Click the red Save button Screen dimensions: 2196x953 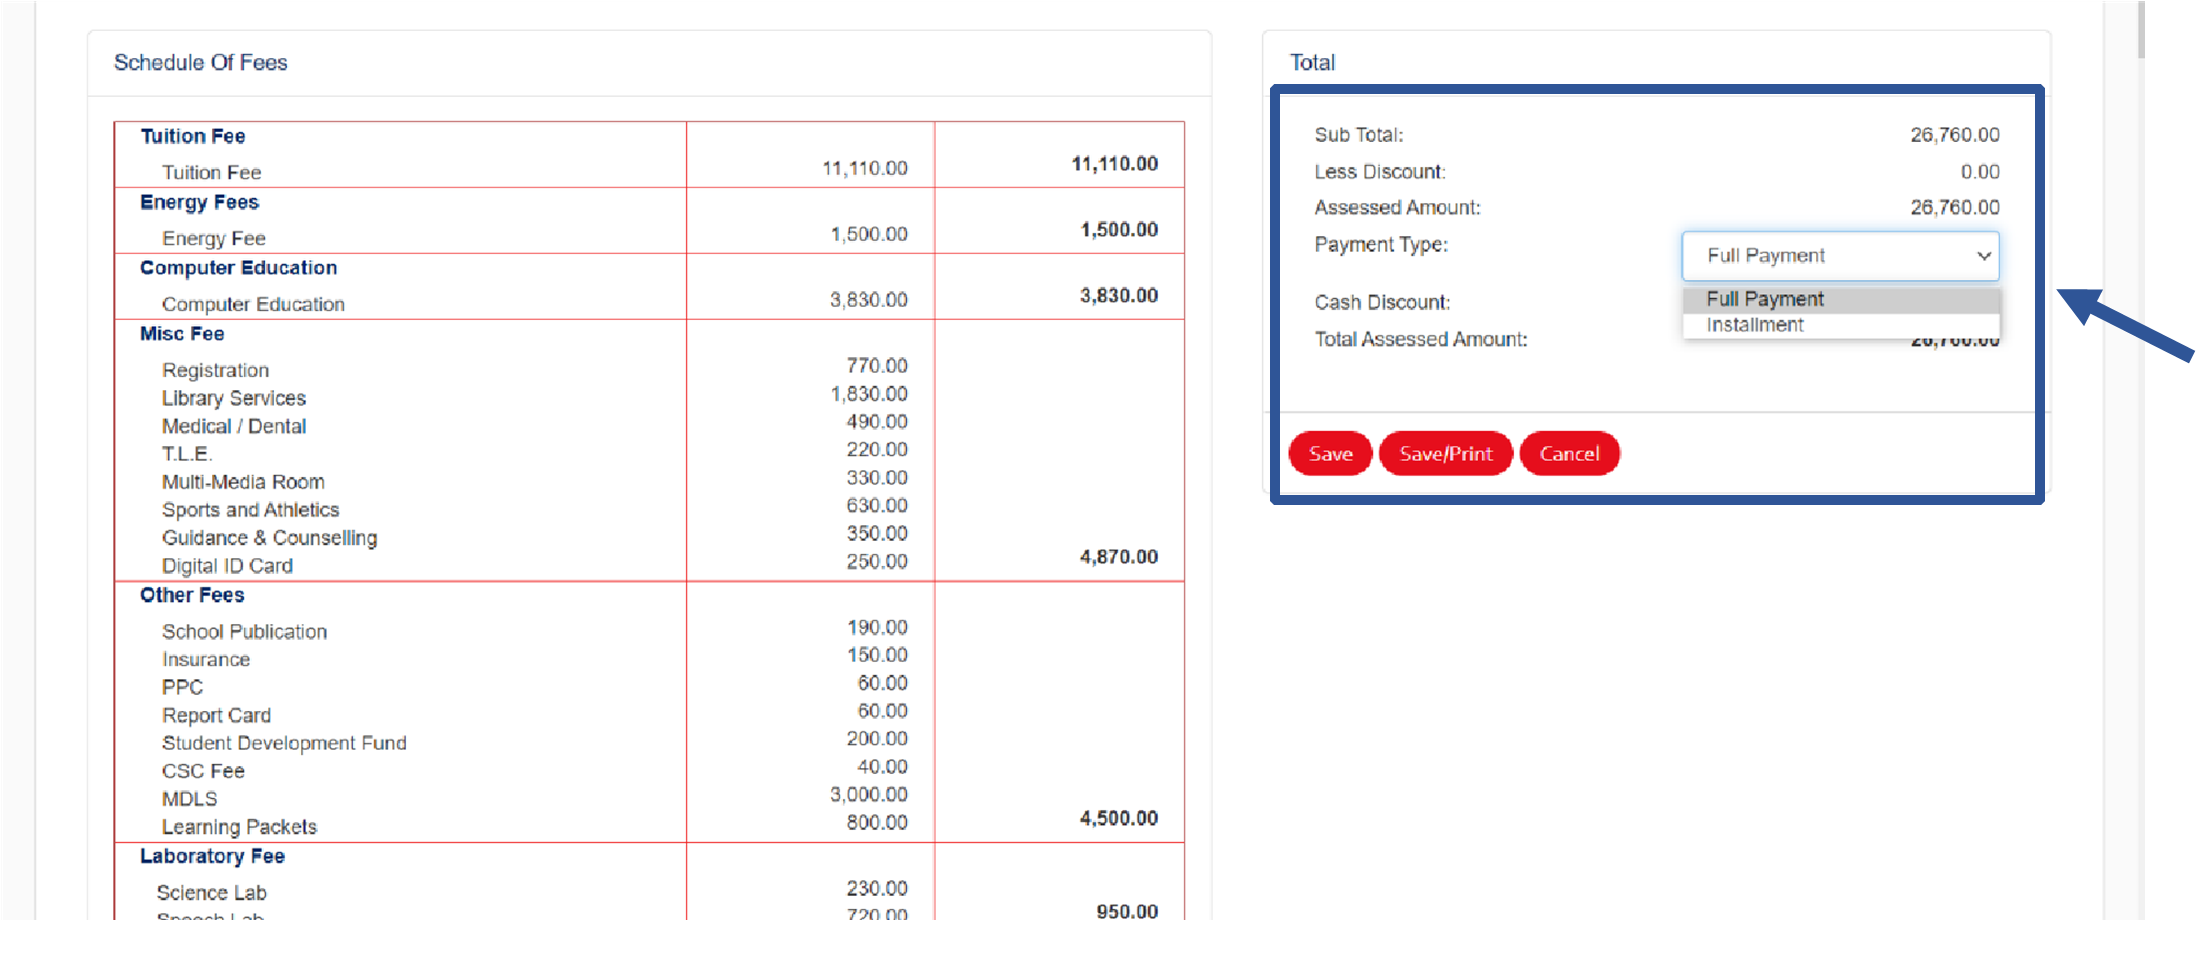(1330, 454)
